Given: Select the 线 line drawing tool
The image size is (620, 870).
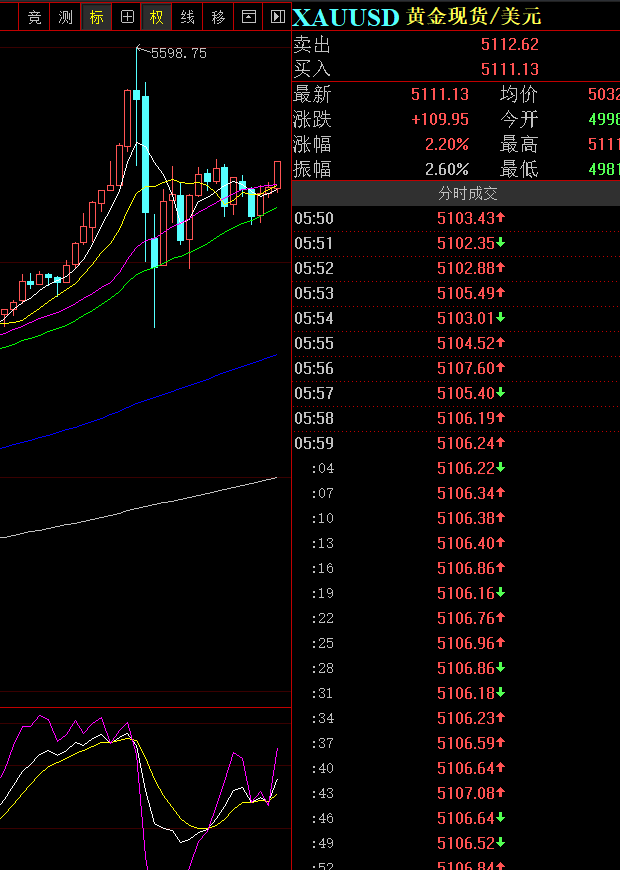Looking at the screenshot, I should (x=188, y=17).
